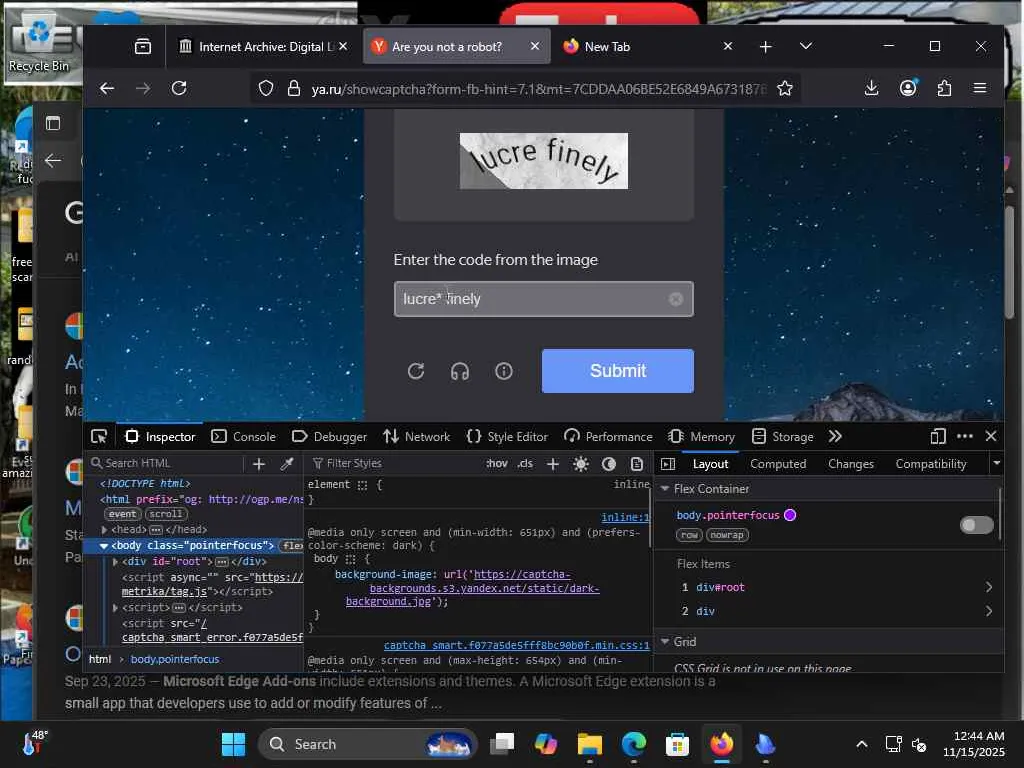The height and width of the screenshot is (768, 1024).
Task: Toggle print media simulation
Action: 637,464
